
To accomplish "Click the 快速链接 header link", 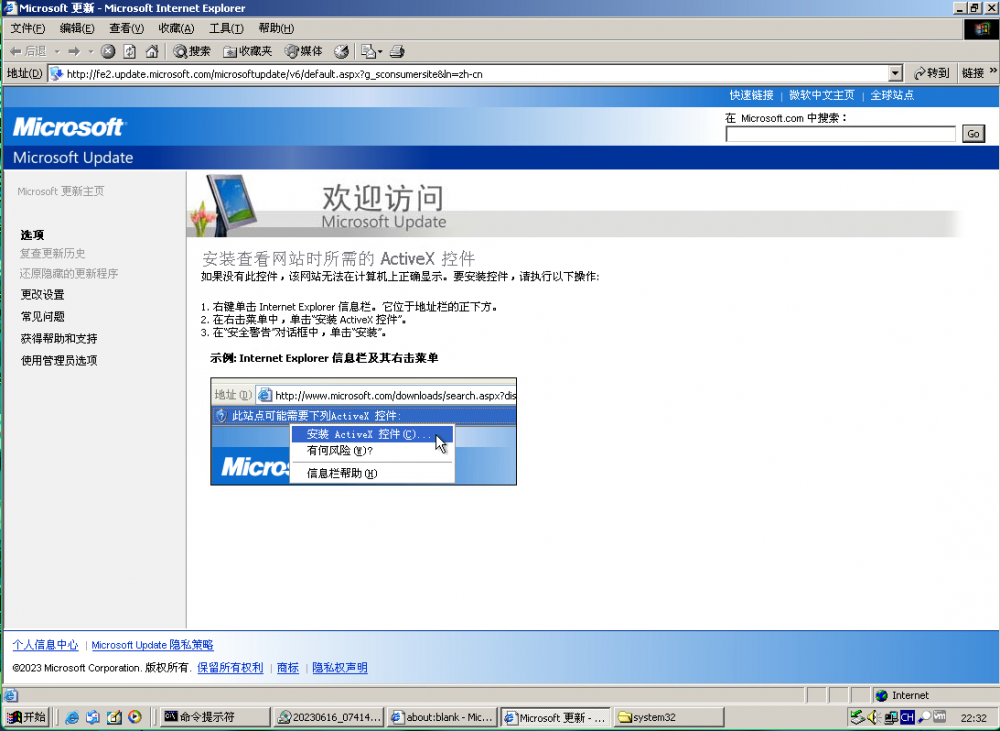I will (x=751, y=95).
